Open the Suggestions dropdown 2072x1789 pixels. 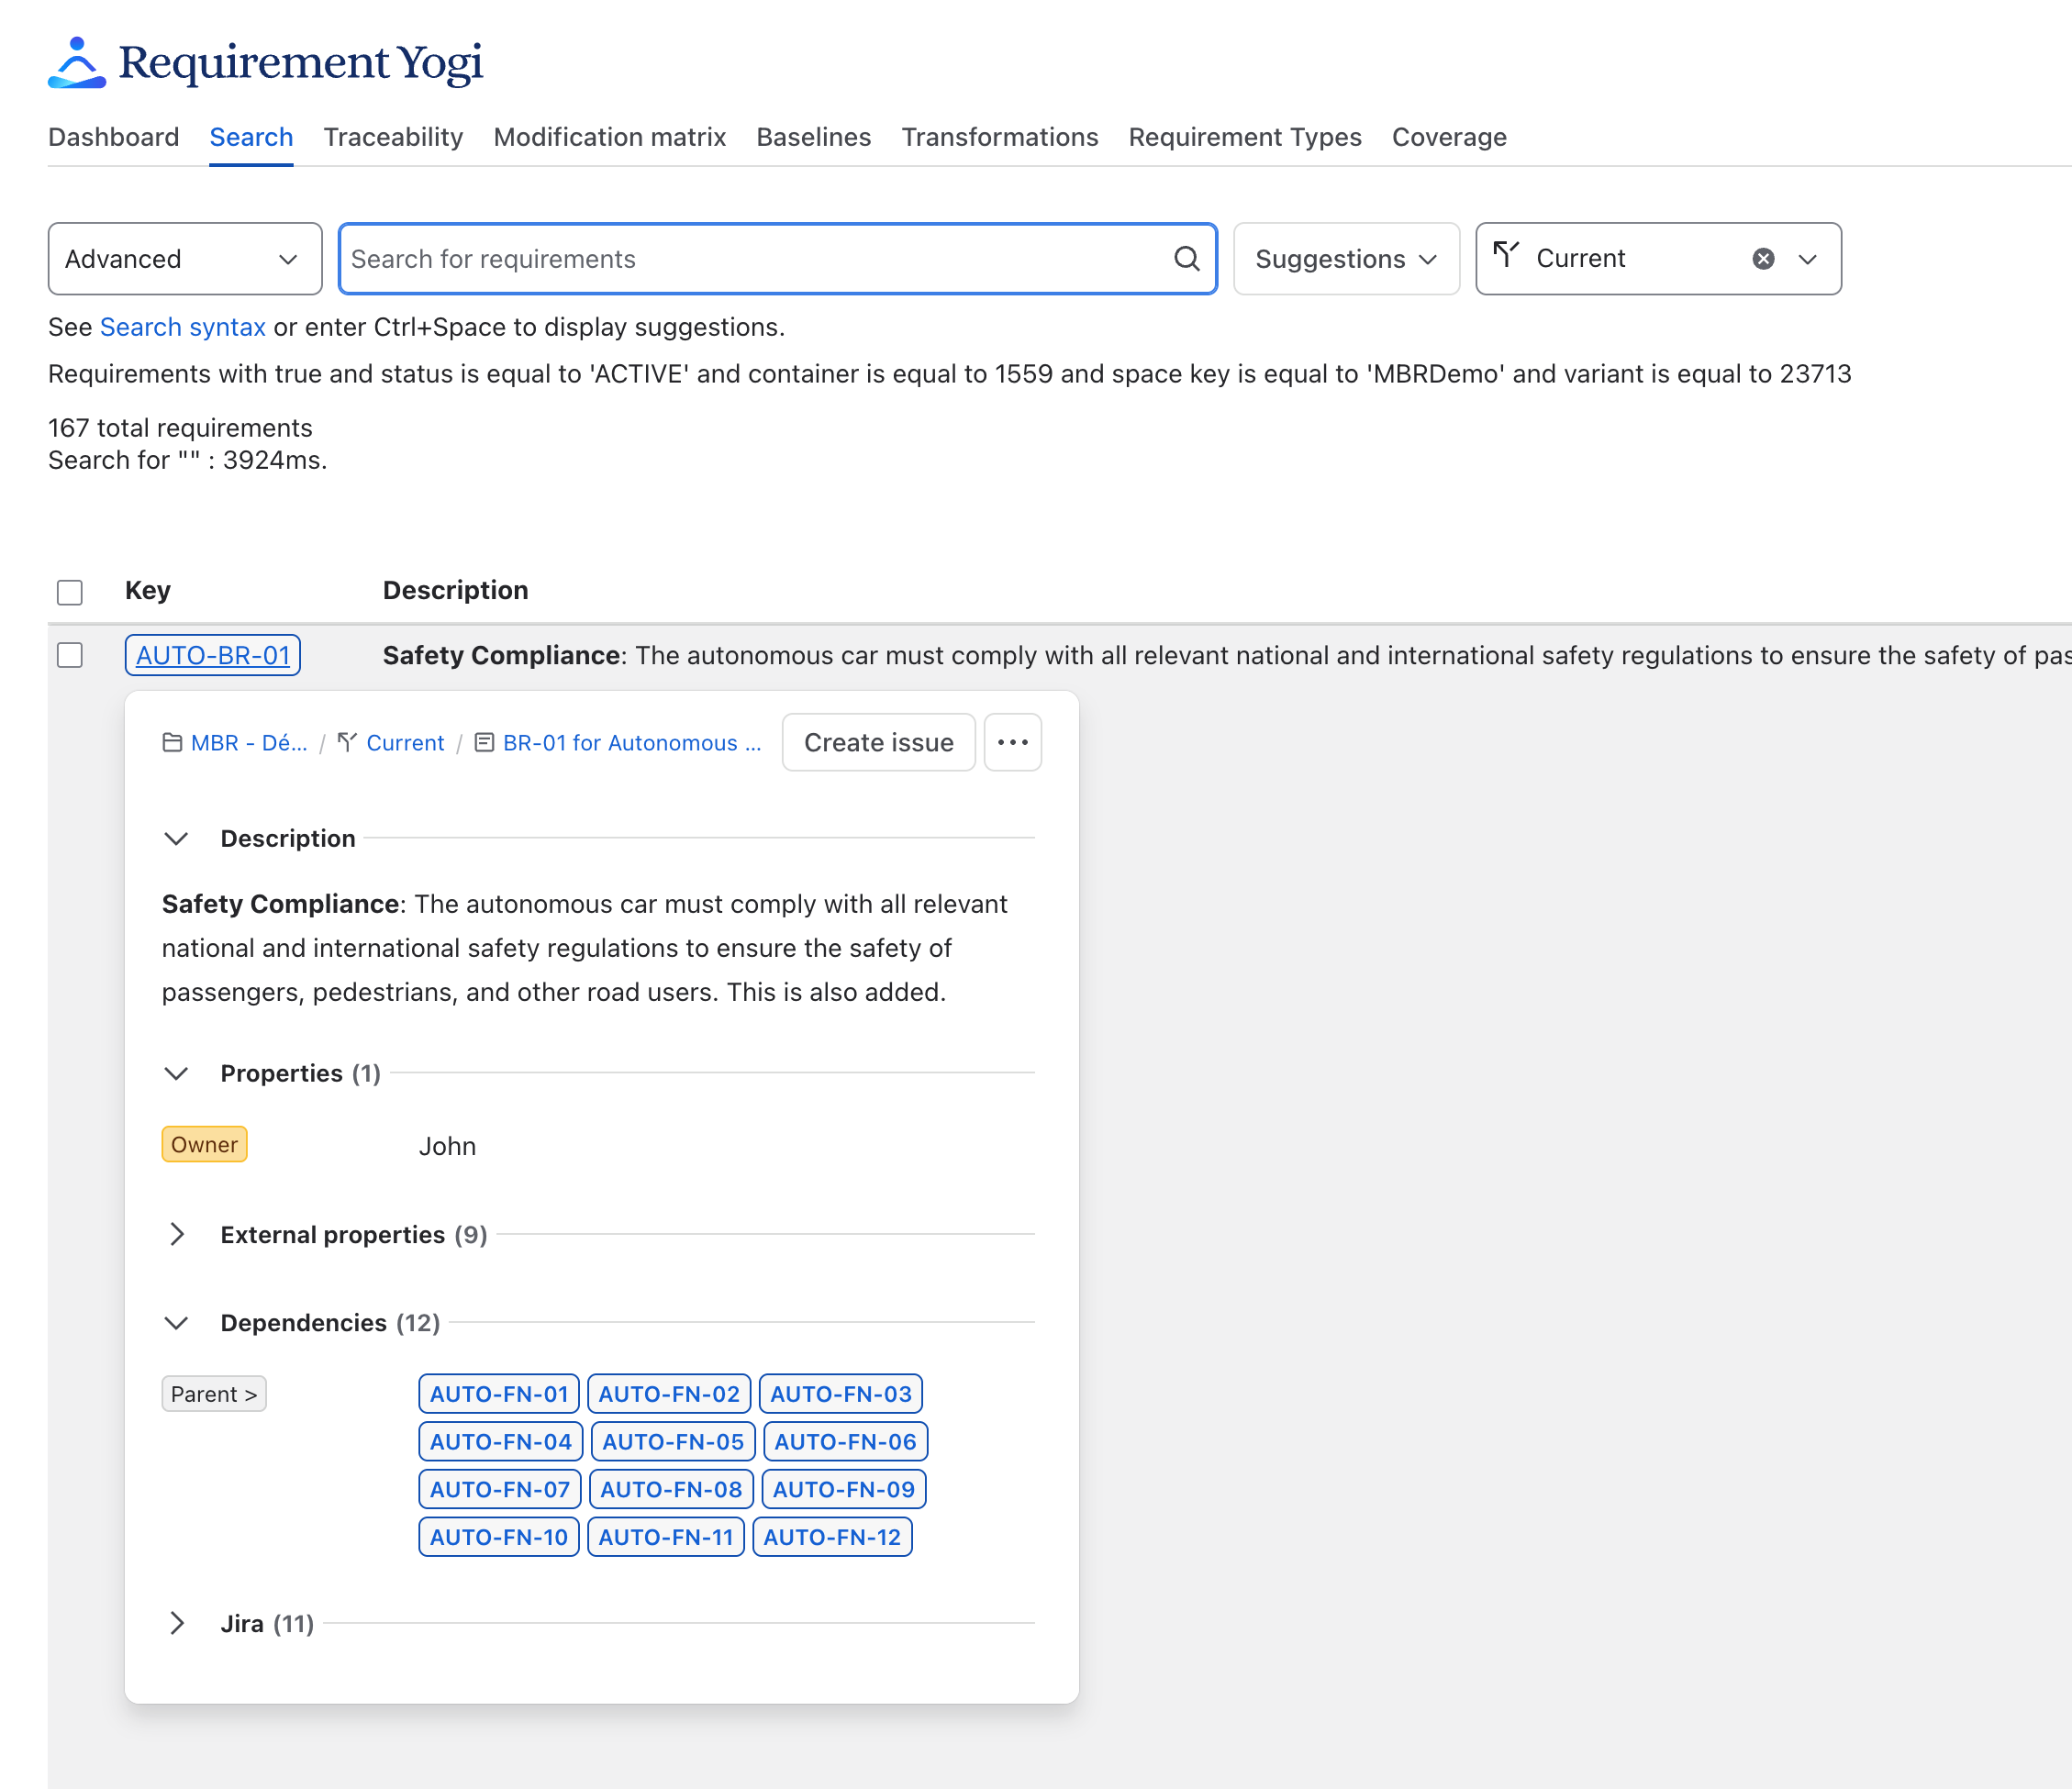[1346, 259]
